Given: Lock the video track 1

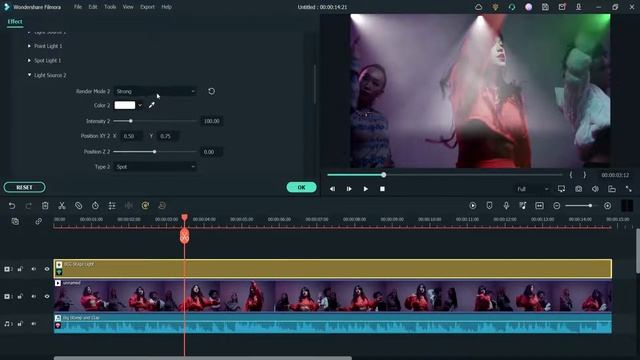Looking at the screenshot, I should (20, 296).
